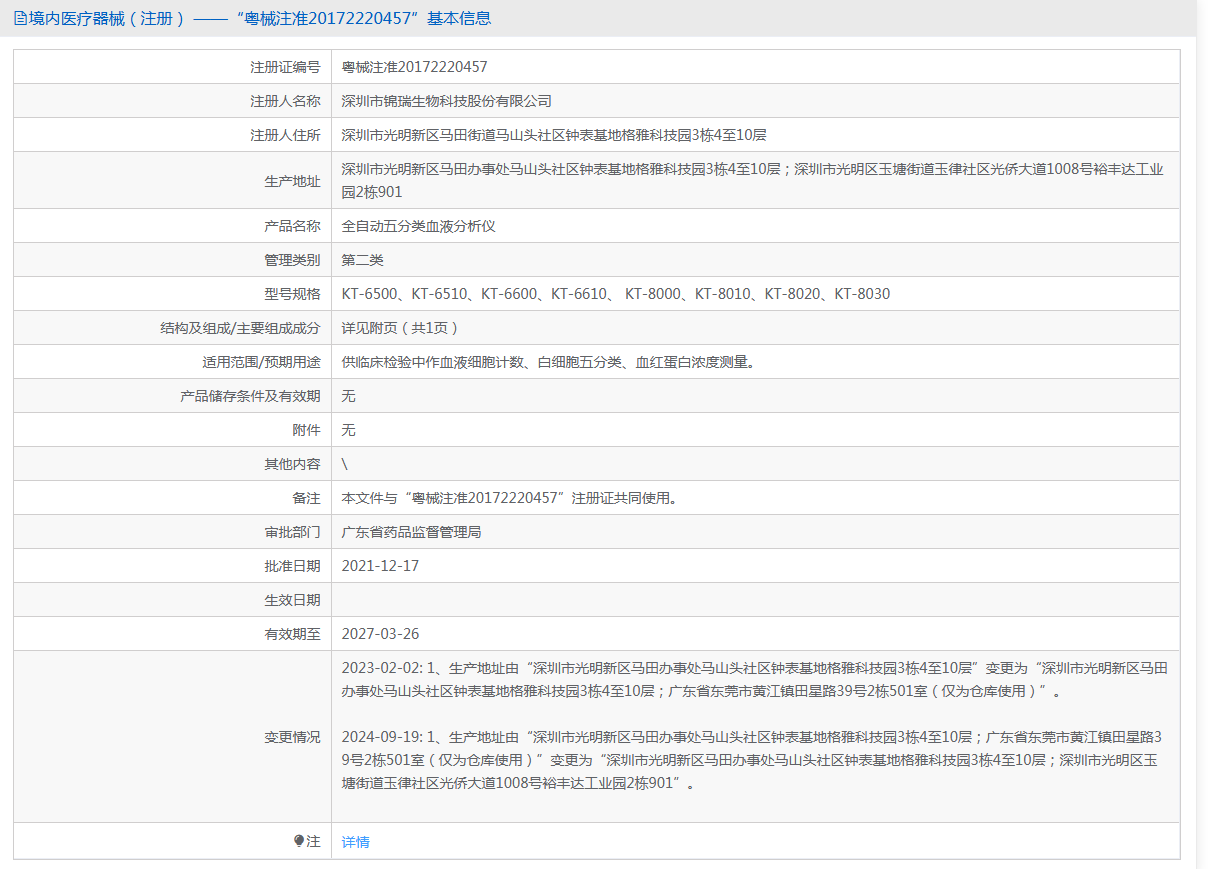This screenshot has height=869, width=1208.
Task: Select registrant name 深圳市锦瑞生物科技股份有限公司
Action: pos(447,101)
